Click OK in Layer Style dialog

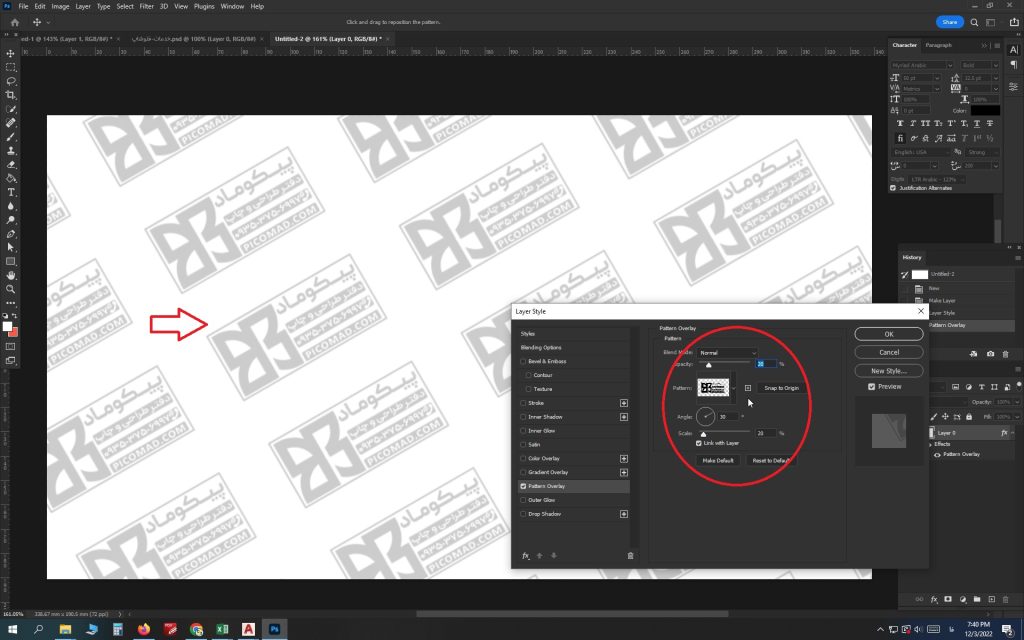[x=889, y=334]
